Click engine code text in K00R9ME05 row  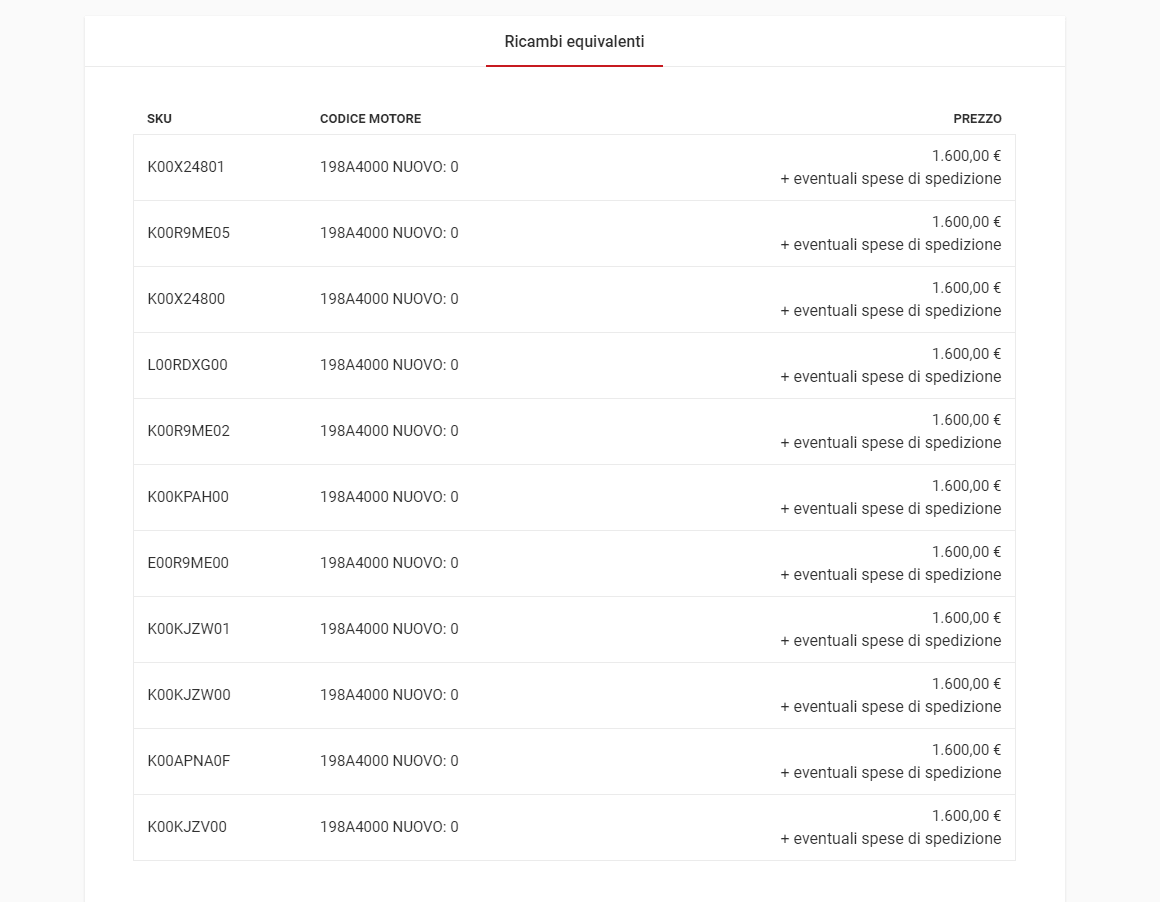tap(389, 233)
